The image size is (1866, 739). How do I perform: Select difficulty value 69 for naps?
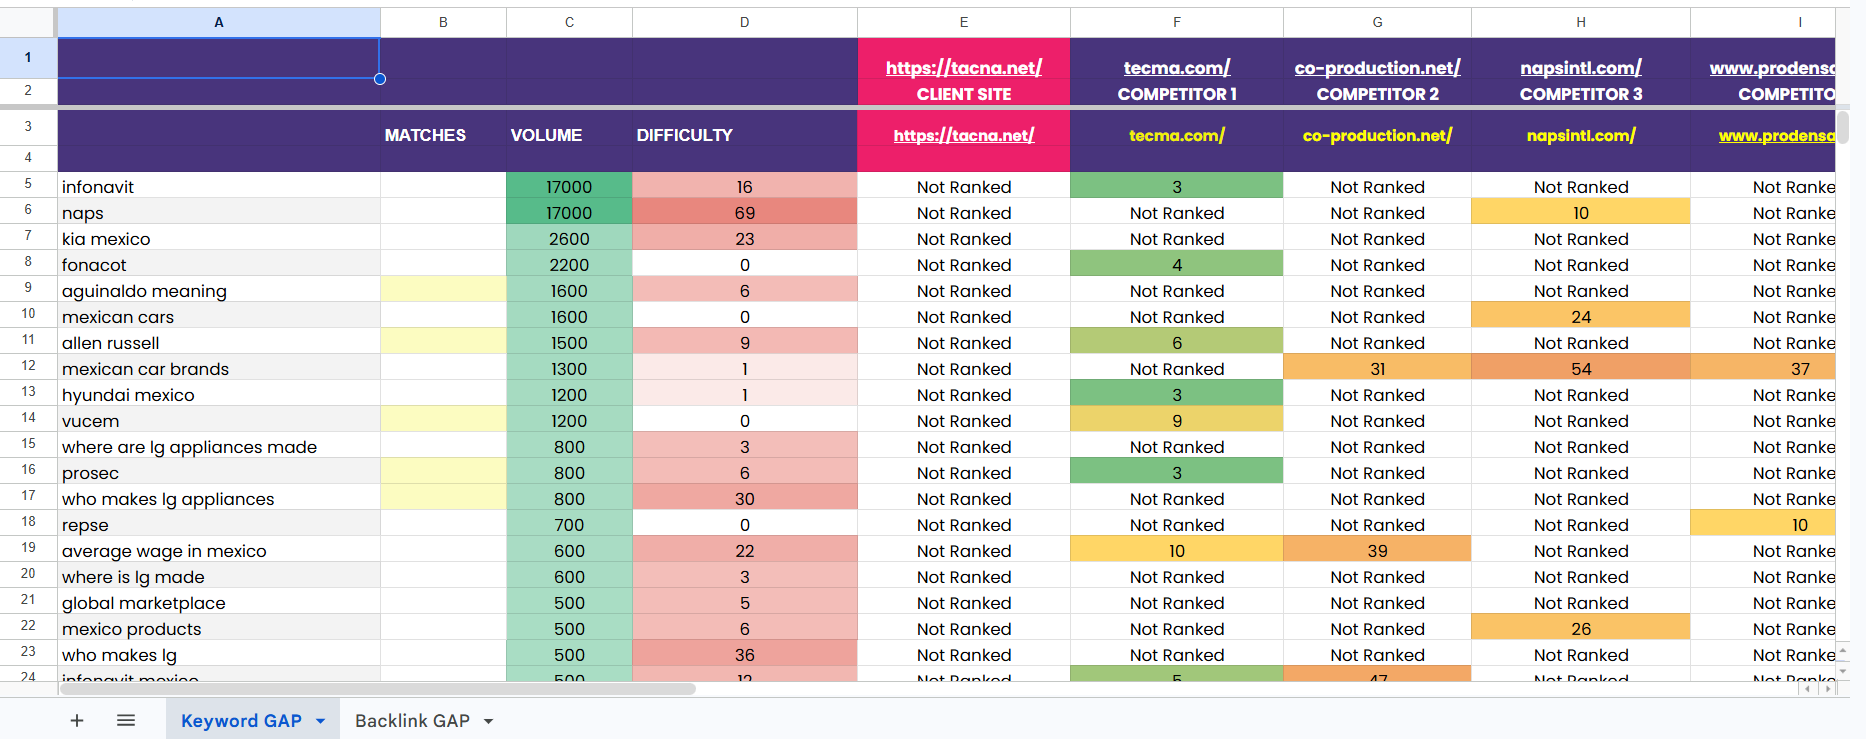[745, 212]
